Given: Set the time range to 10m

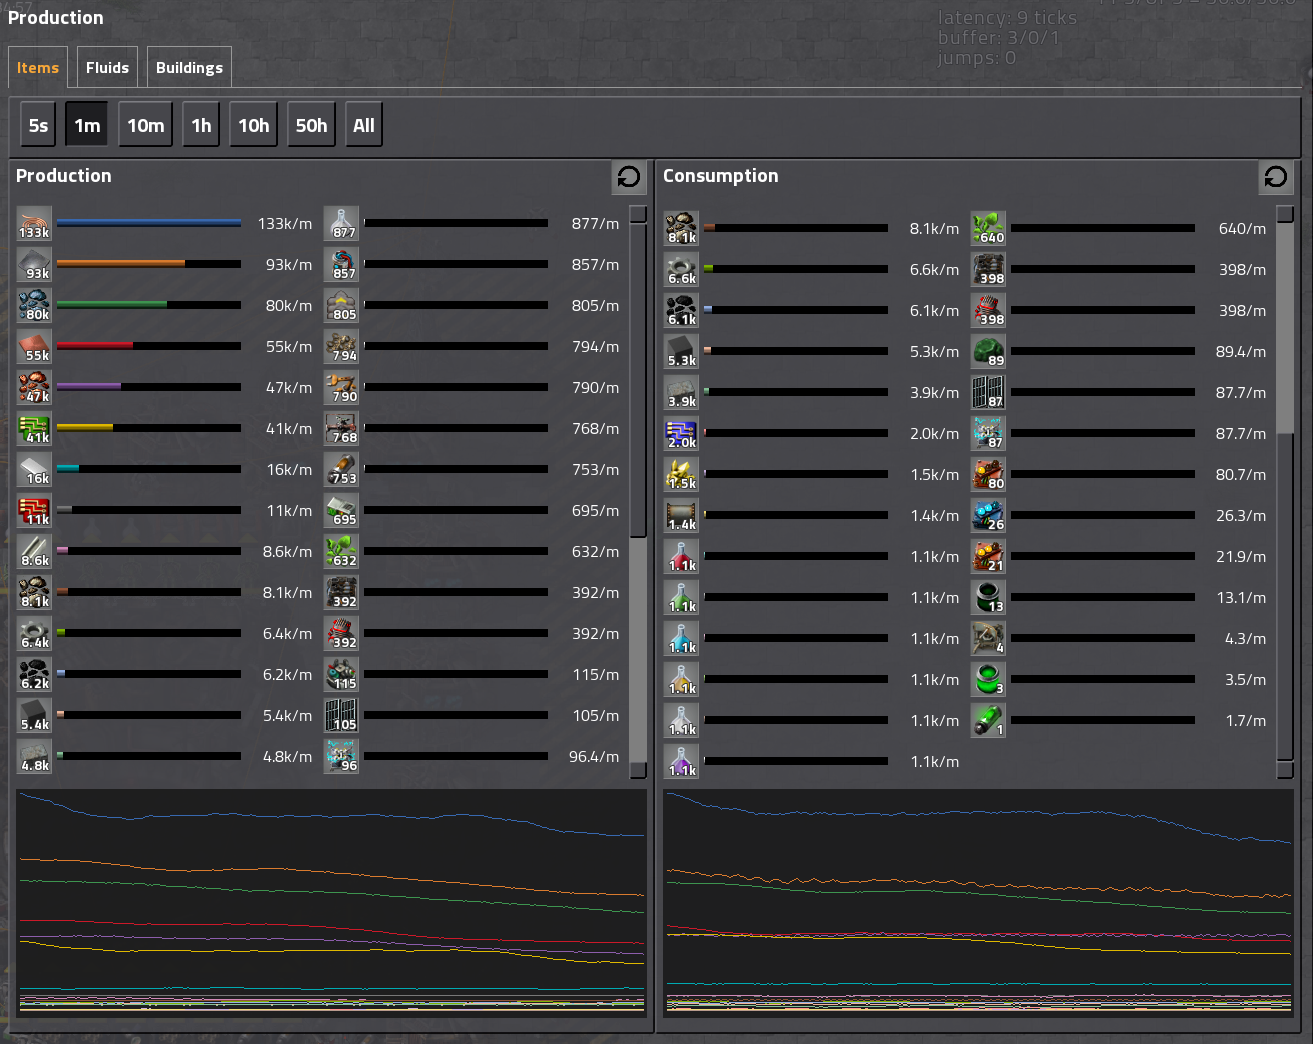Looking at the screenshot, I should point(145,126).
